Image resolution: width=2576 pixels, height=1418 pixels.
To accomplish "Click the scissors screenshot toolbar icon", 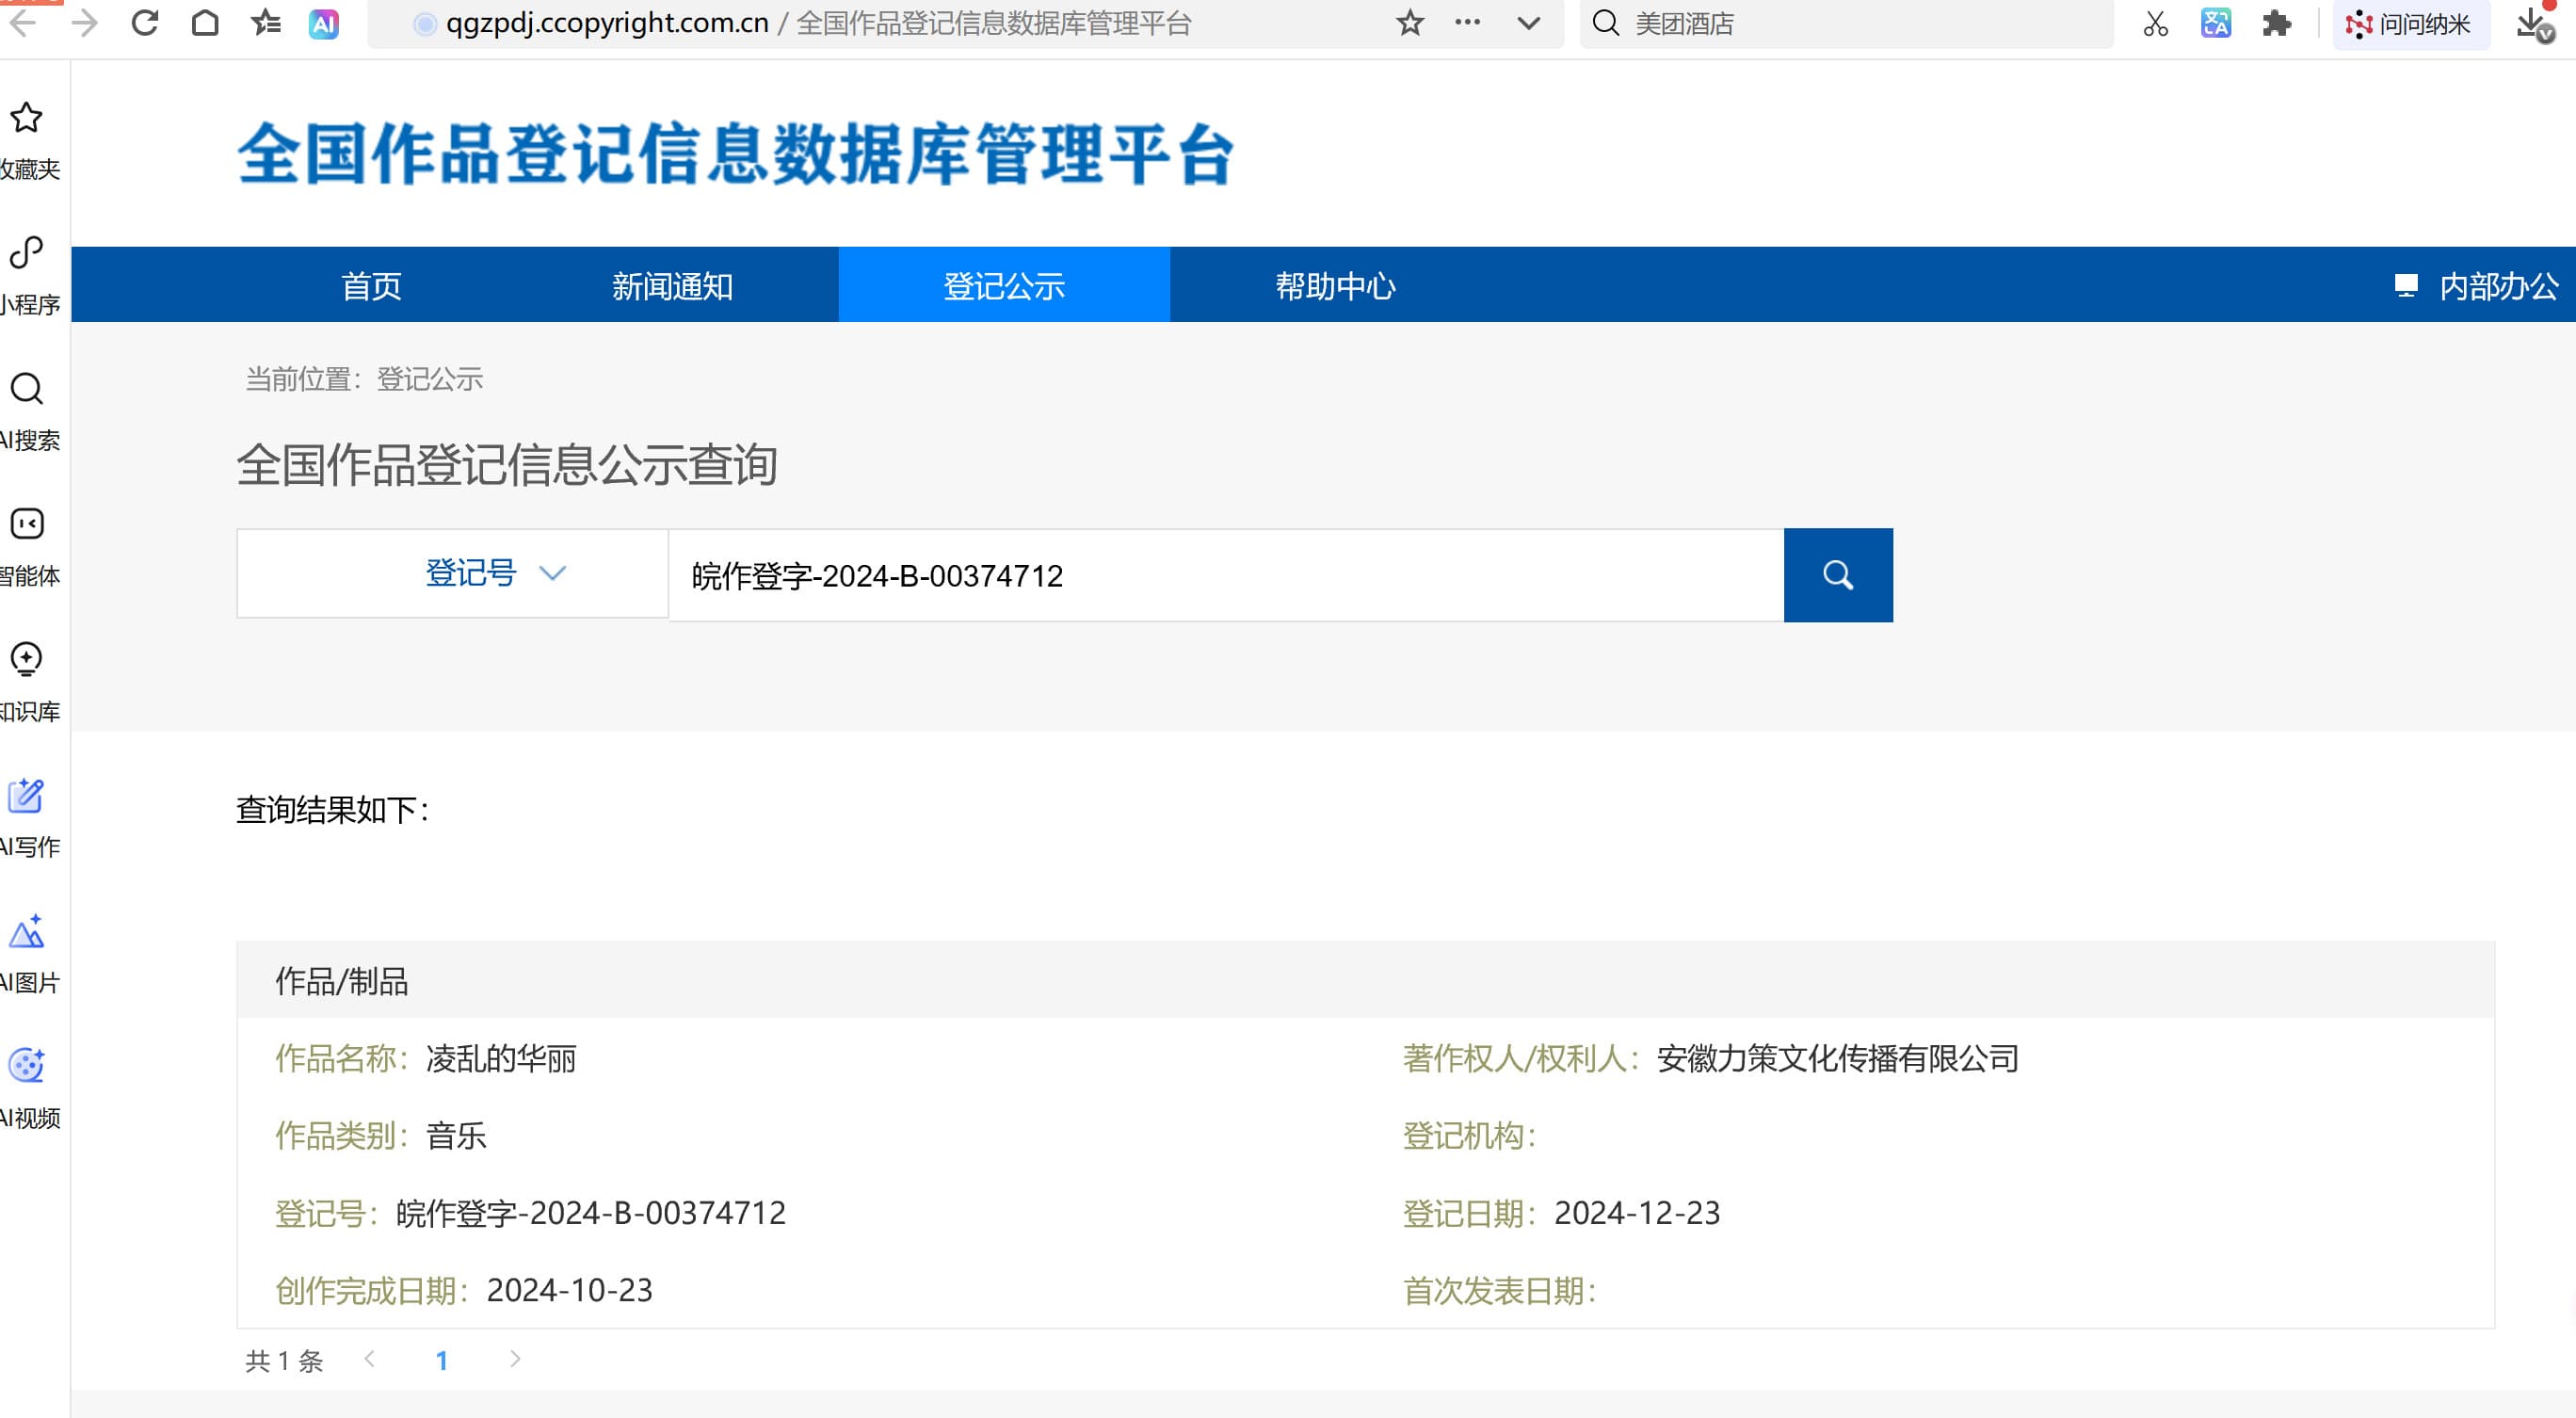I will (x=2155, y=23).
